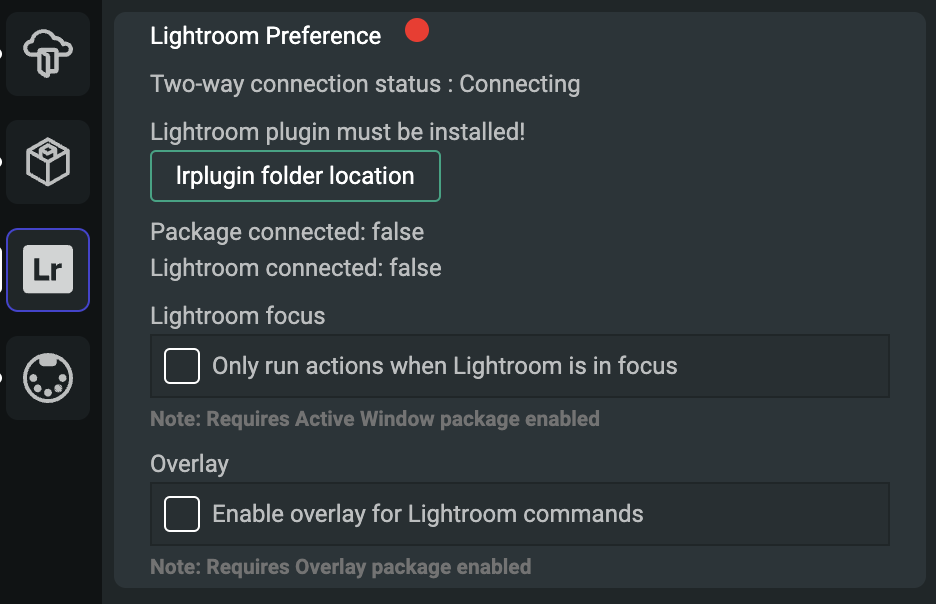The height and width of the screenshot is (604, 936).
Task: Click the Overlay section label
Action: click(189, 464)
